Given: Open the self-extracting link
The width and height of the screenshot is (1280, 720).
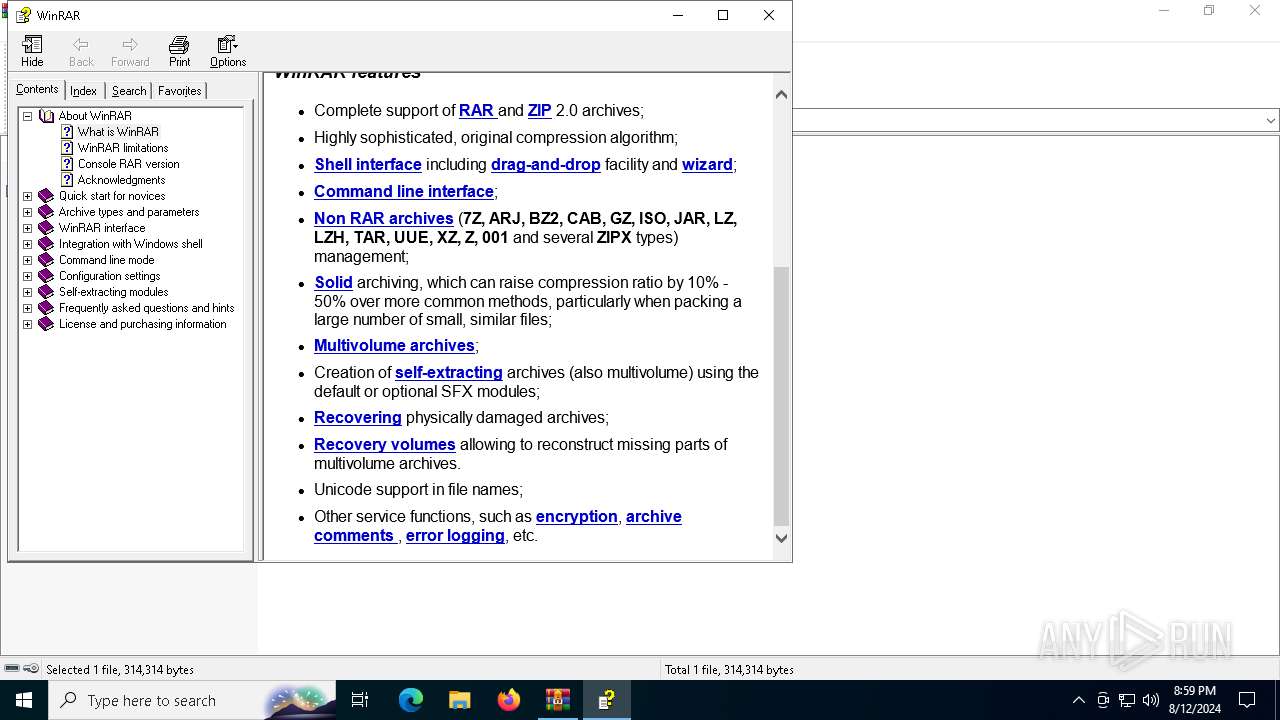Looking at the screenshot, I should point(449,372).
